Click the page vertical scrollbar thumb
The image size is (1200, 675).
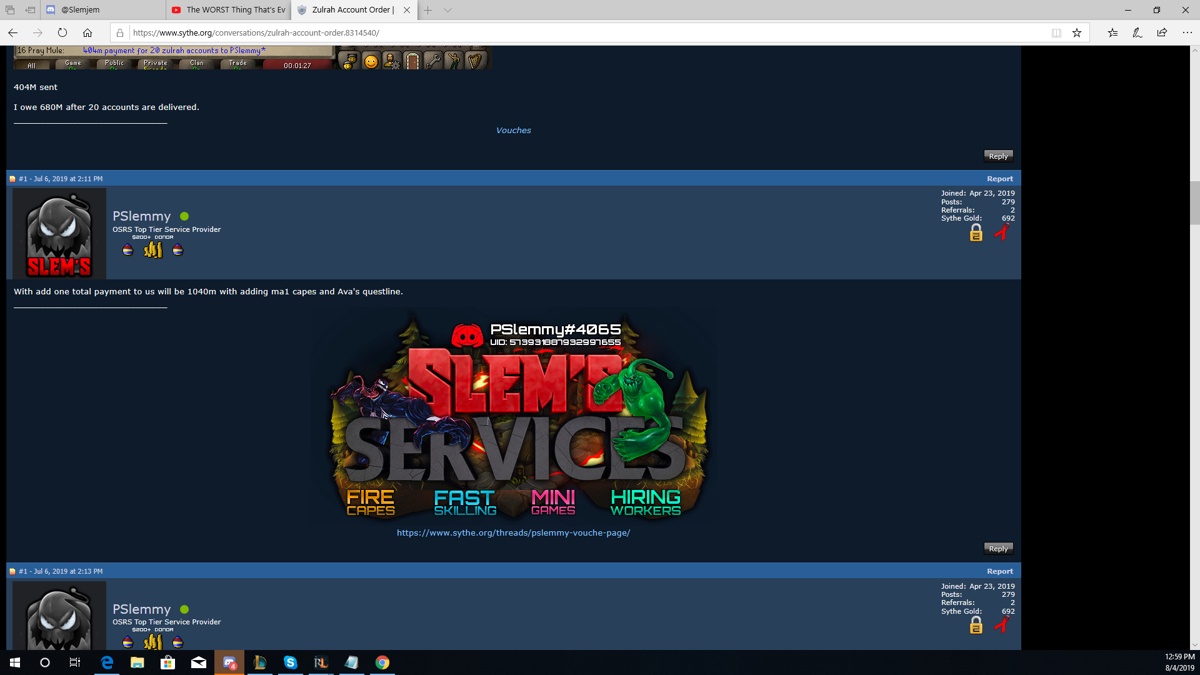1194,202
